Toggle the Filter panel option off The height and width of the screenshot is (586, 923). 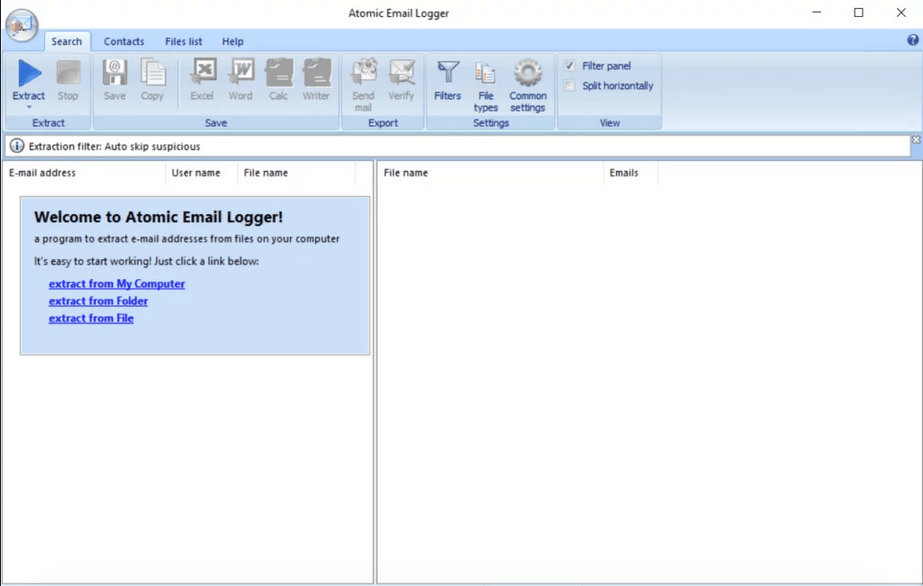[x=570, y=64]
